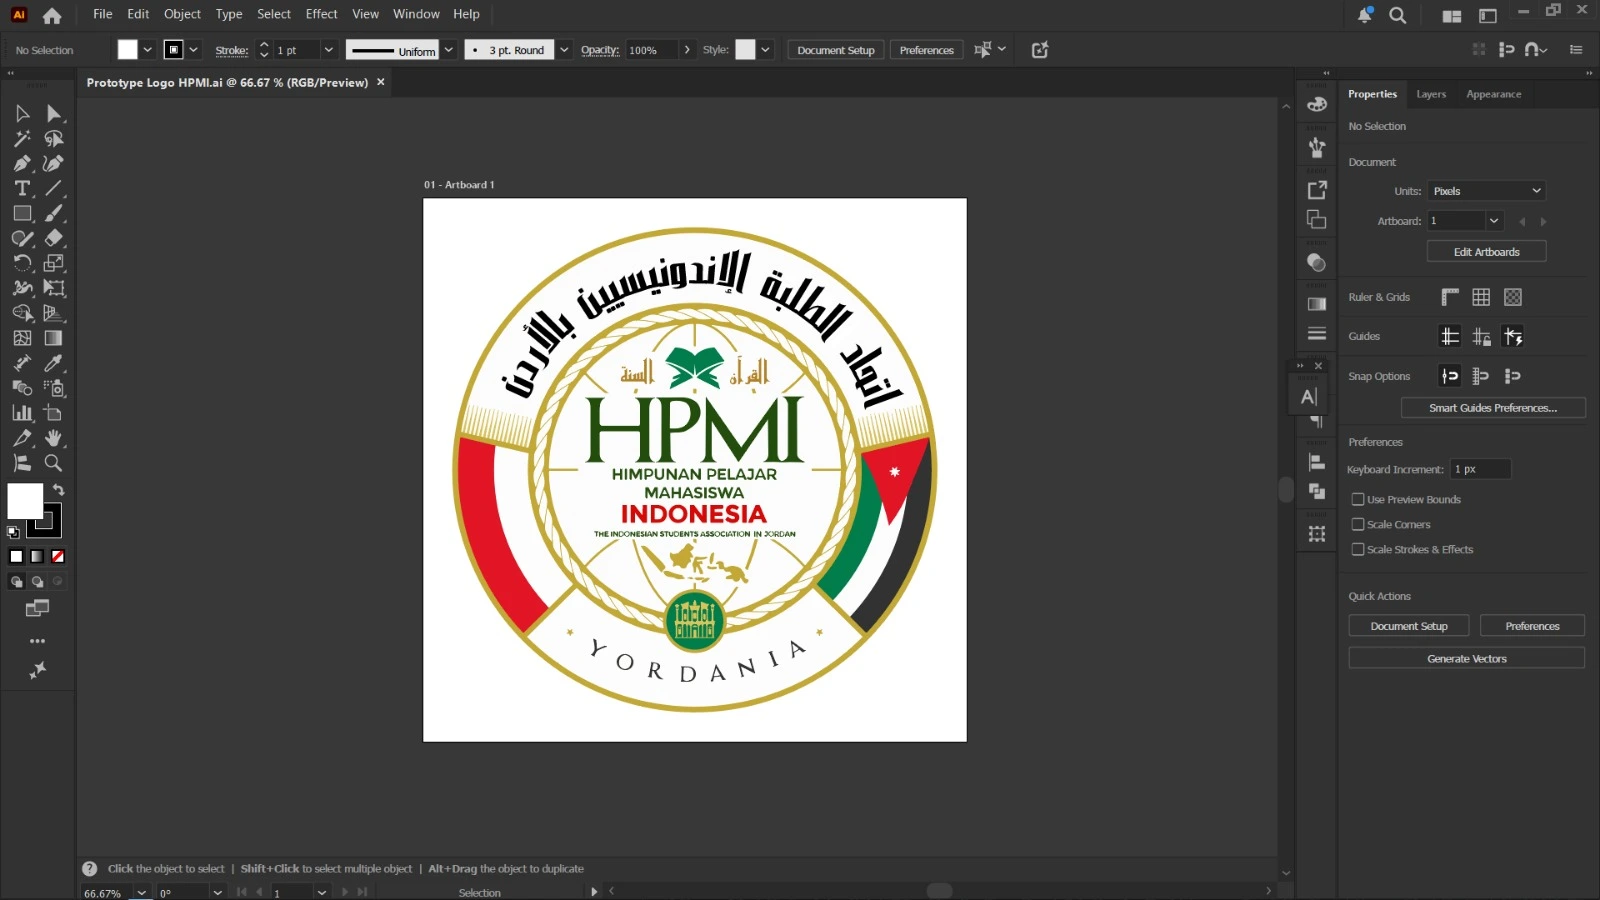The image size is (1600, 900).
Task: Open the Artboard number dropdown
Action: [x=1494, y=221]
